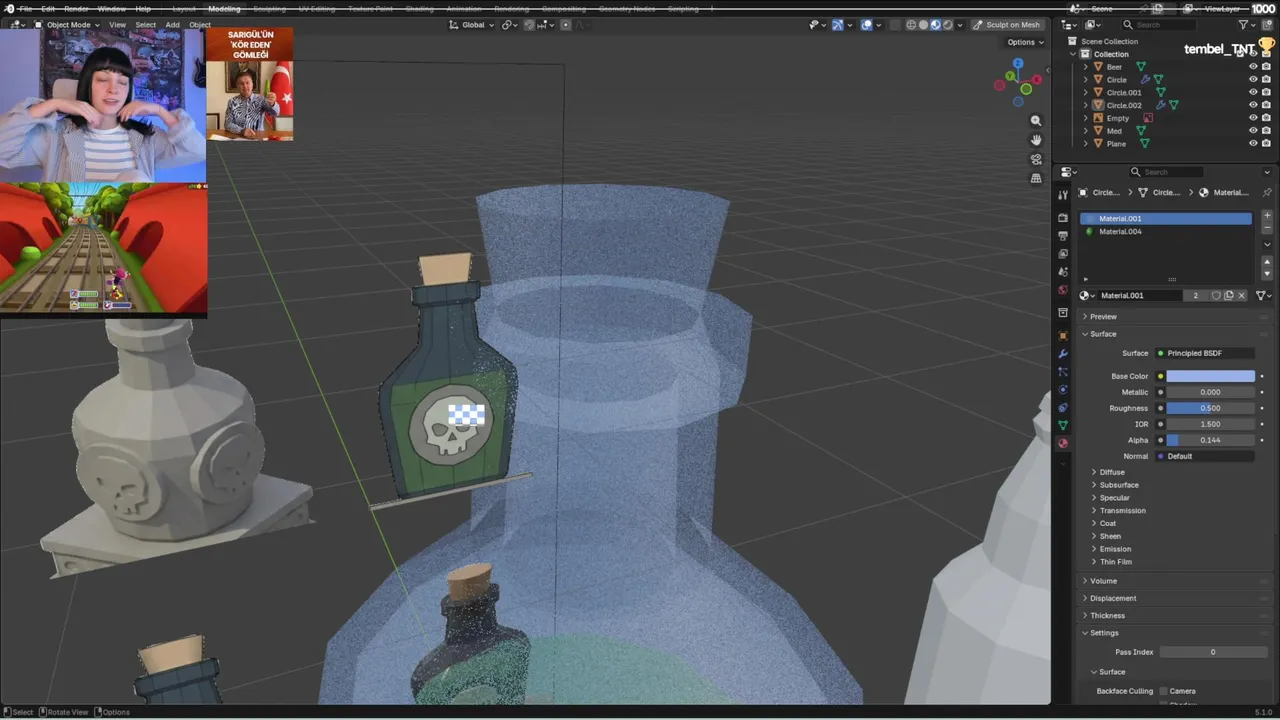Disable Med object in renders camera icon
This screenshot has height=720, width=1280.
click(1266, 131)
